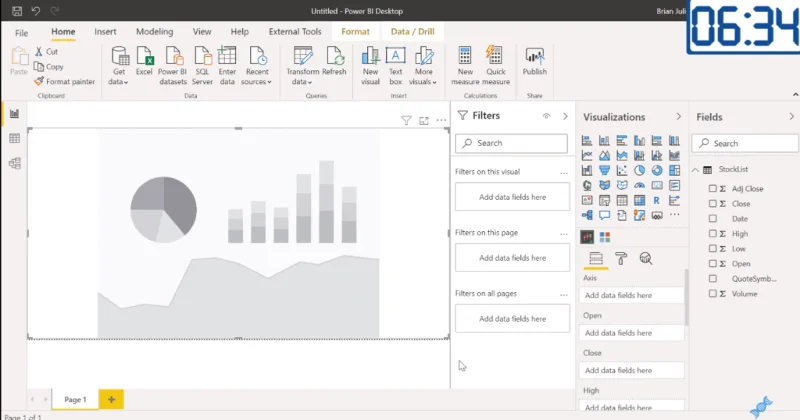Open the Get data dropdown
This screenshot has height=420, width=800.
[118, 65]
